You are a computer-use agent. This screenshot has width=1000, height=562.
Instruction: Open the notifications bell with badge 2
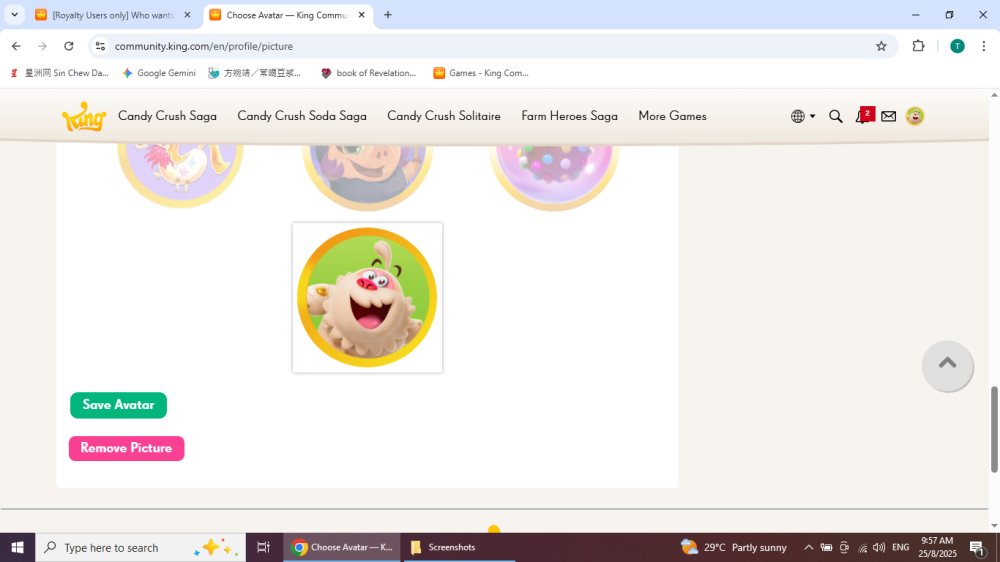[864, 115]
